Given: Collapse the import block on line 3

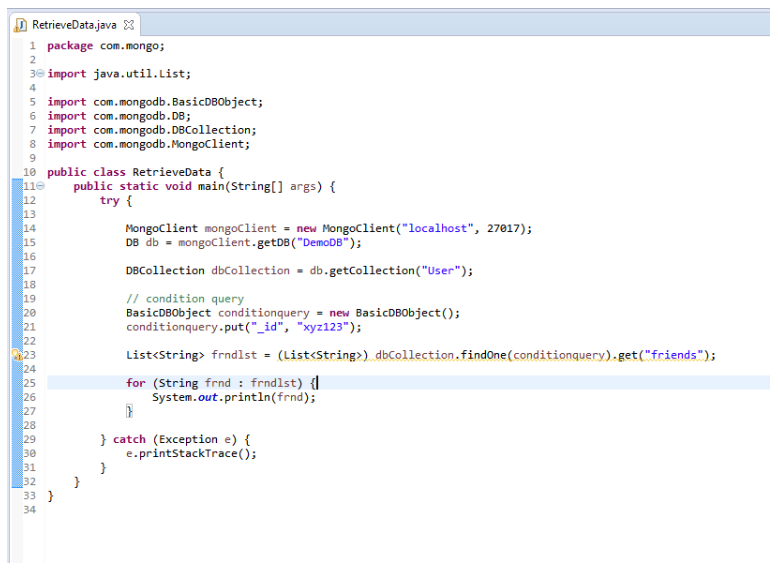Looking at the screenshot, I should (39, 74).
